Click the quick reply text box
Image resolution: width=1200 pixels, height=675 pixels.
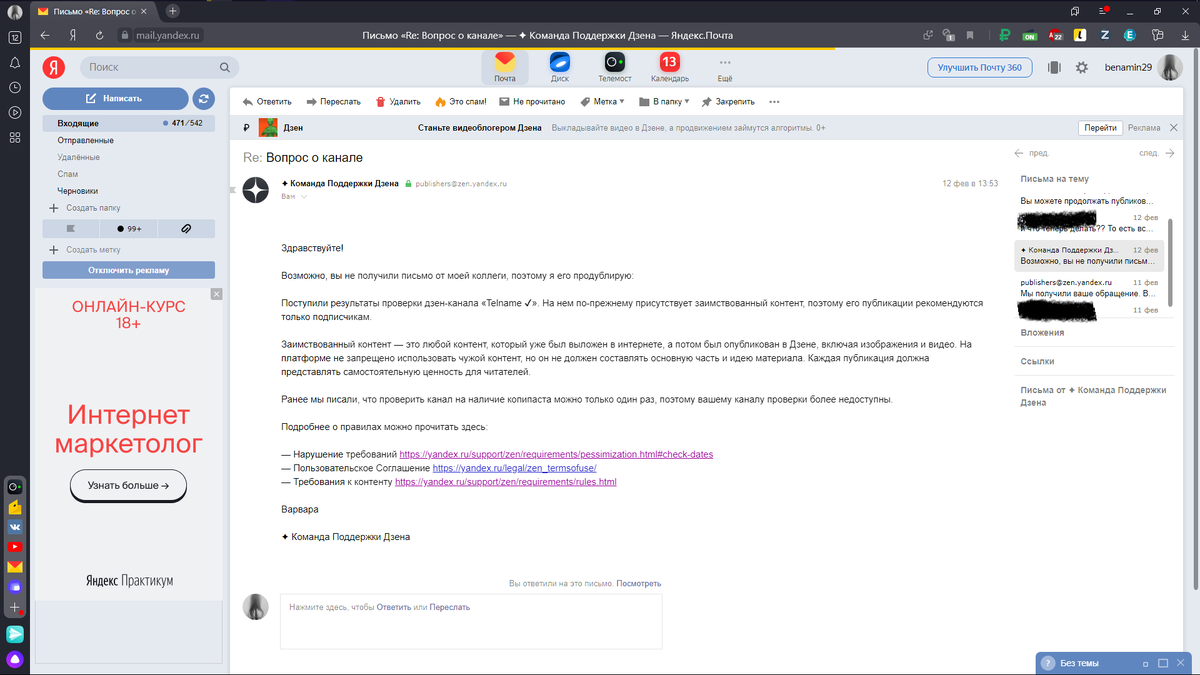click(x=470, y=621)
